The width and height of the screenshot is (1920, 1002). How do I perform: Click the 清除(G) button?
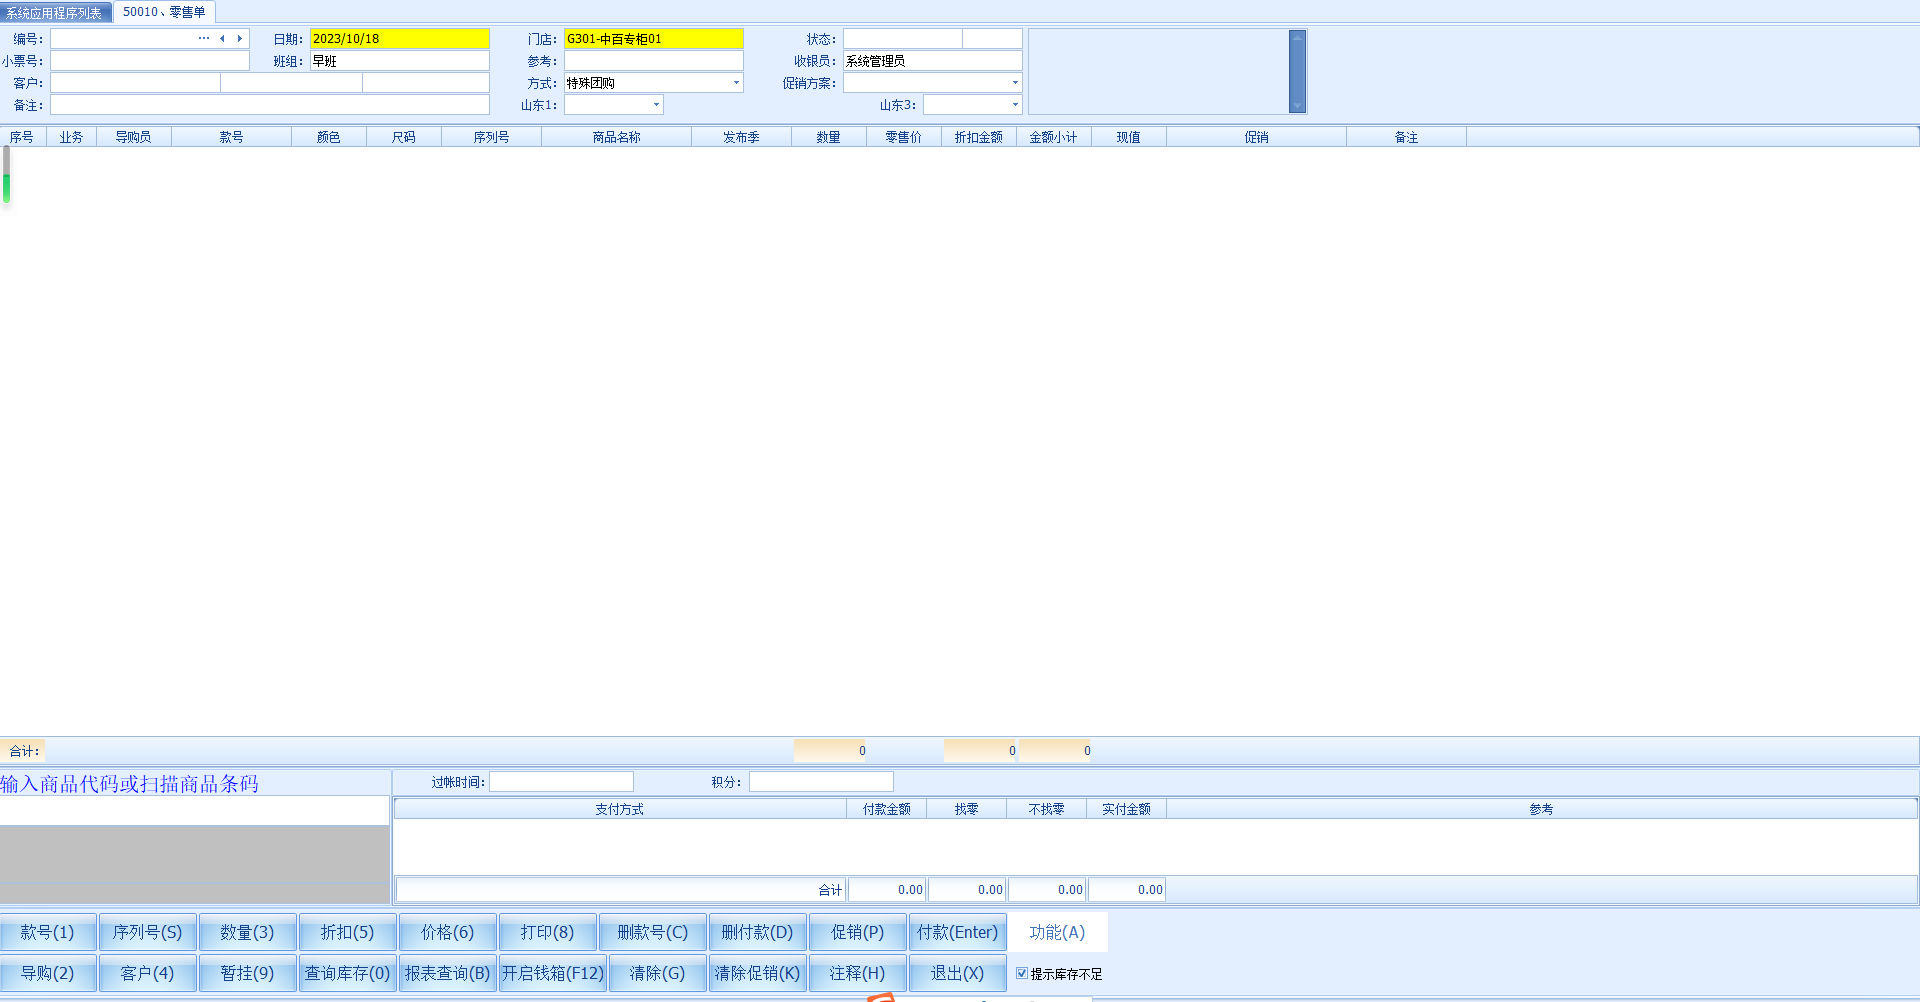(658, 973)
